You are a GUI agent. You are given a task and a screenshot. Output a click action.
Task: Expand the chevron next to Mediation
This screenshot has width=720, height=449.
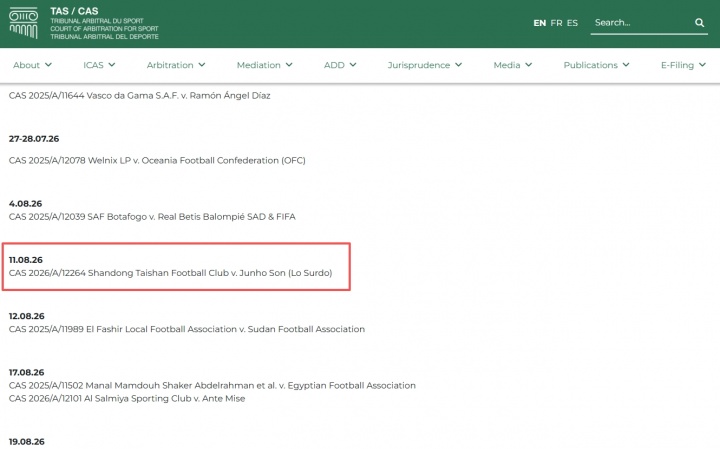(289, 65)
